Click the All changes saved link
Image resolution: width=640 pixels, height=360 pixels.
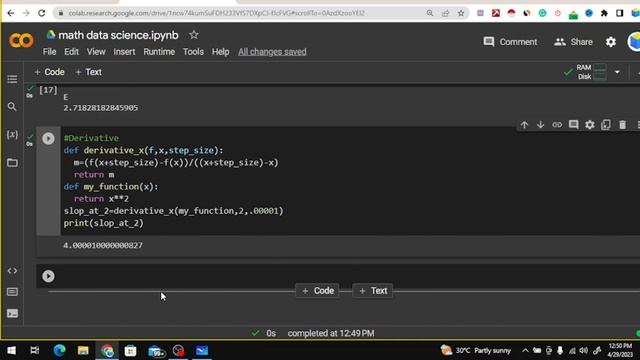point(272,52)
